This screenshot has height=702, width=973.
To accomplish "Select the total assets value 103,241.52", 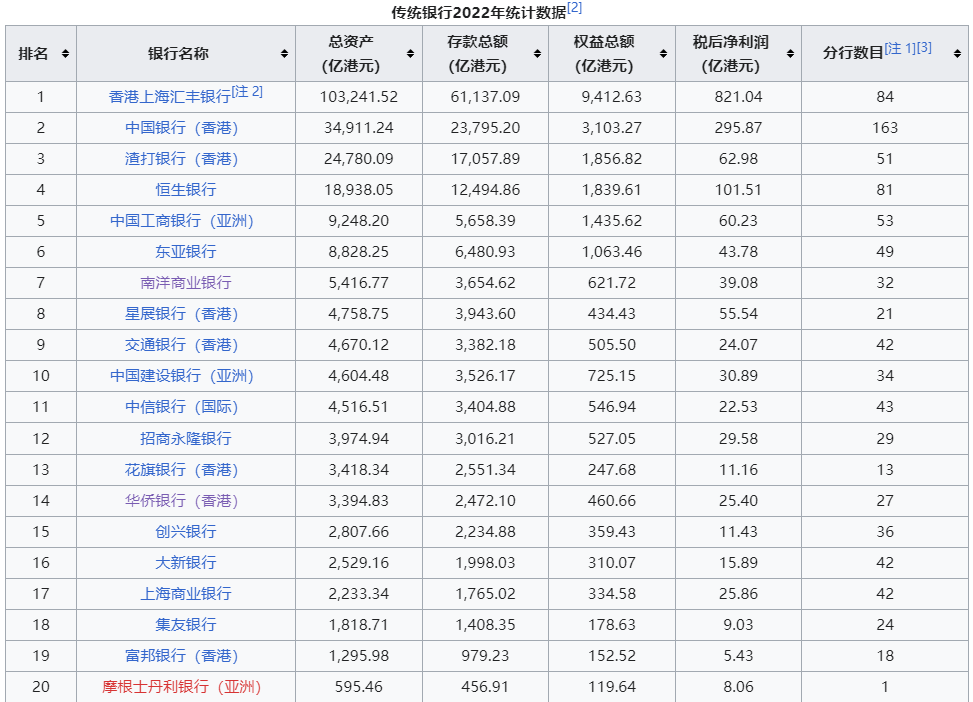I will [x=359, y=97].
